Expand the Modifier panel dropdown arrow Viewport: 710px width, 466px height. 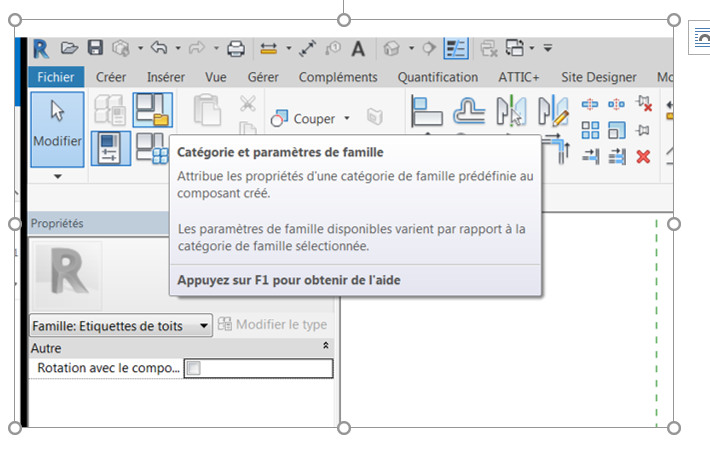coord(57,176)
